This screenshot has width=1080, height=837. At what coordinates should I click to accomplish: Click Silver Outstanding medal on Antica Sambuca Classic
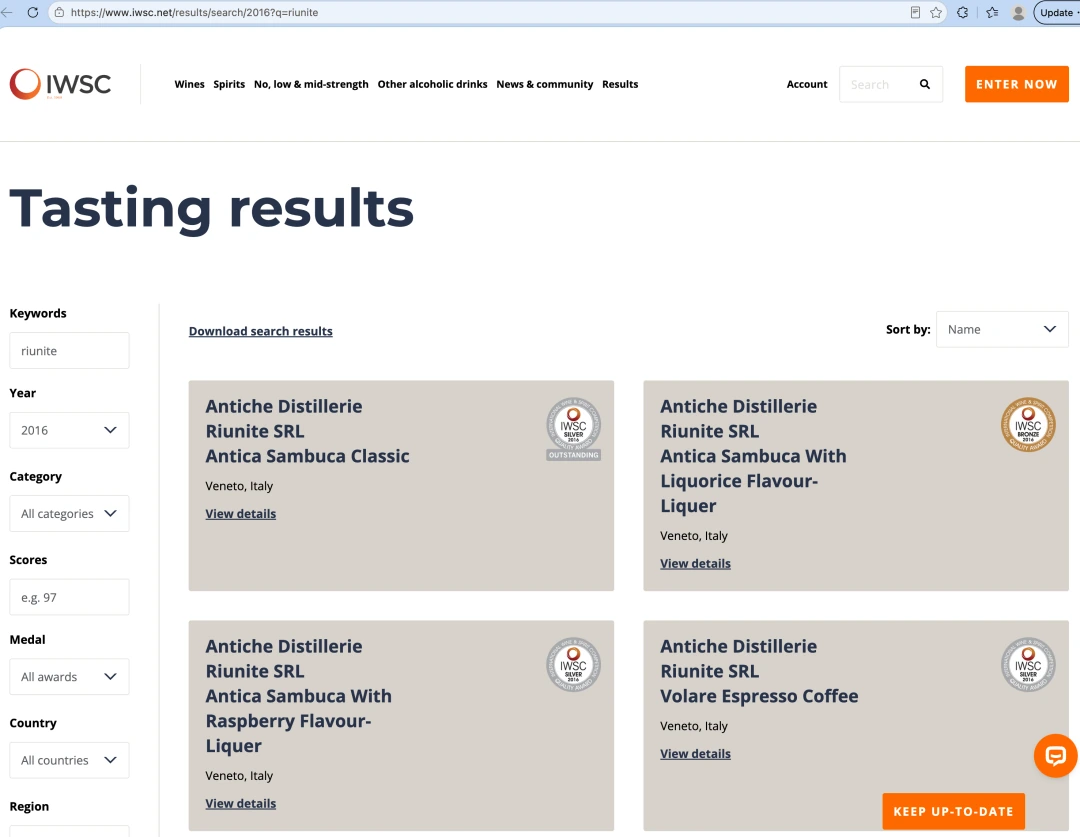(x=573, y=429)
